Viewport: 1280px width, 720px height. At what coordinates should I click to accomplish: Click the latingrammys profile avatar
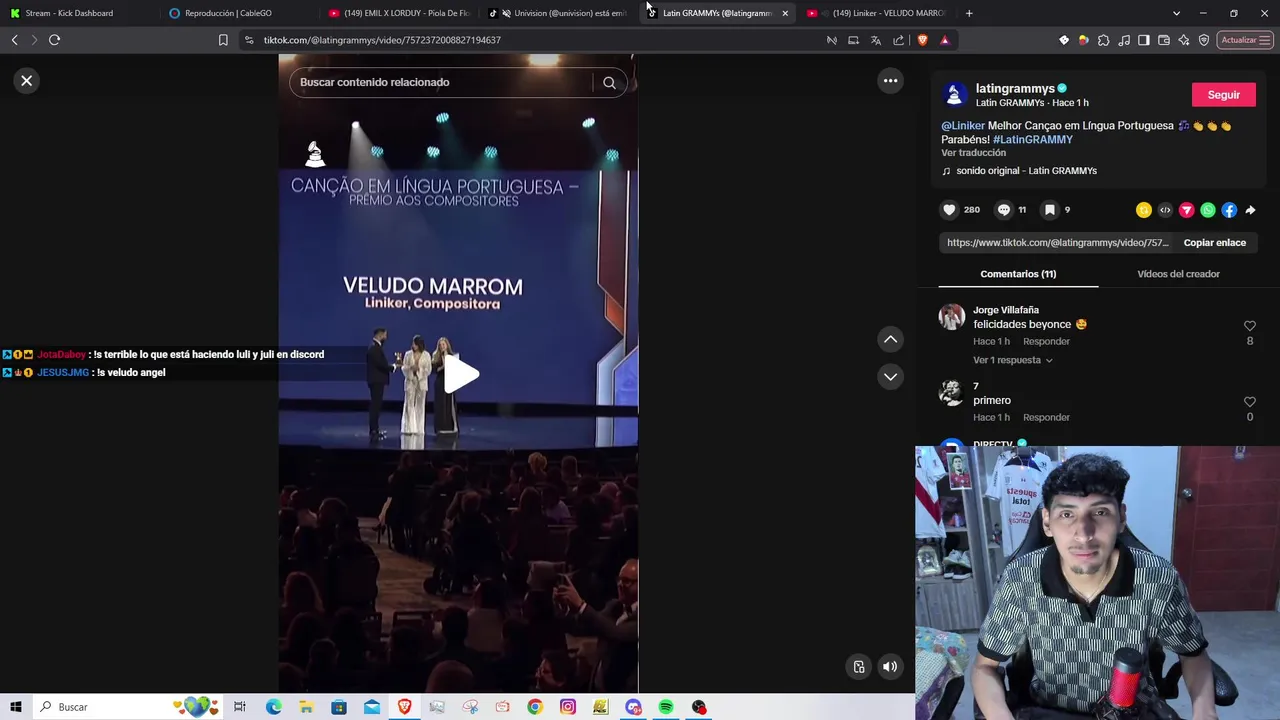(x=954, y=95)
